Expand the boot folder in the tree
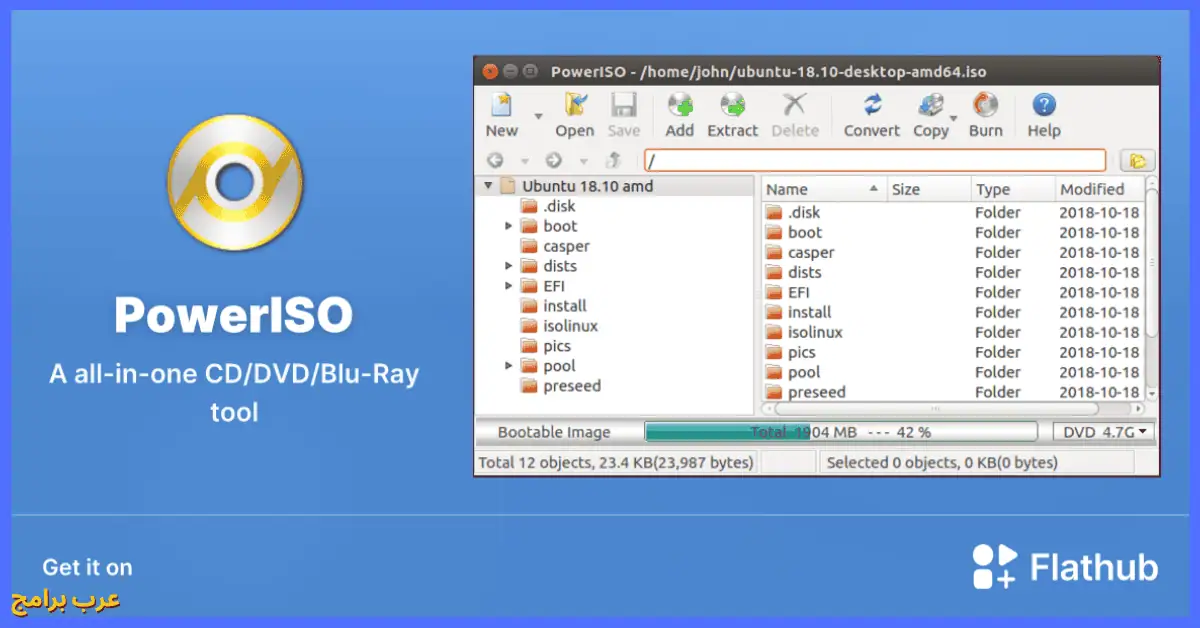Viewport: 1200px width, 628px height. click(509, 226)
